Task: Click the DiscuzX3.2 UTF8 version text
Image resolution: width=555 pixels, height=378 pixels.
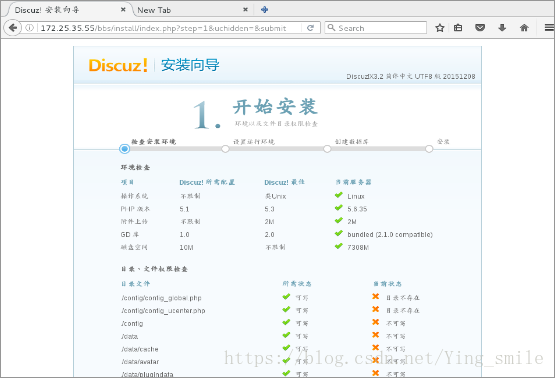Action: [x=411, y=76]
